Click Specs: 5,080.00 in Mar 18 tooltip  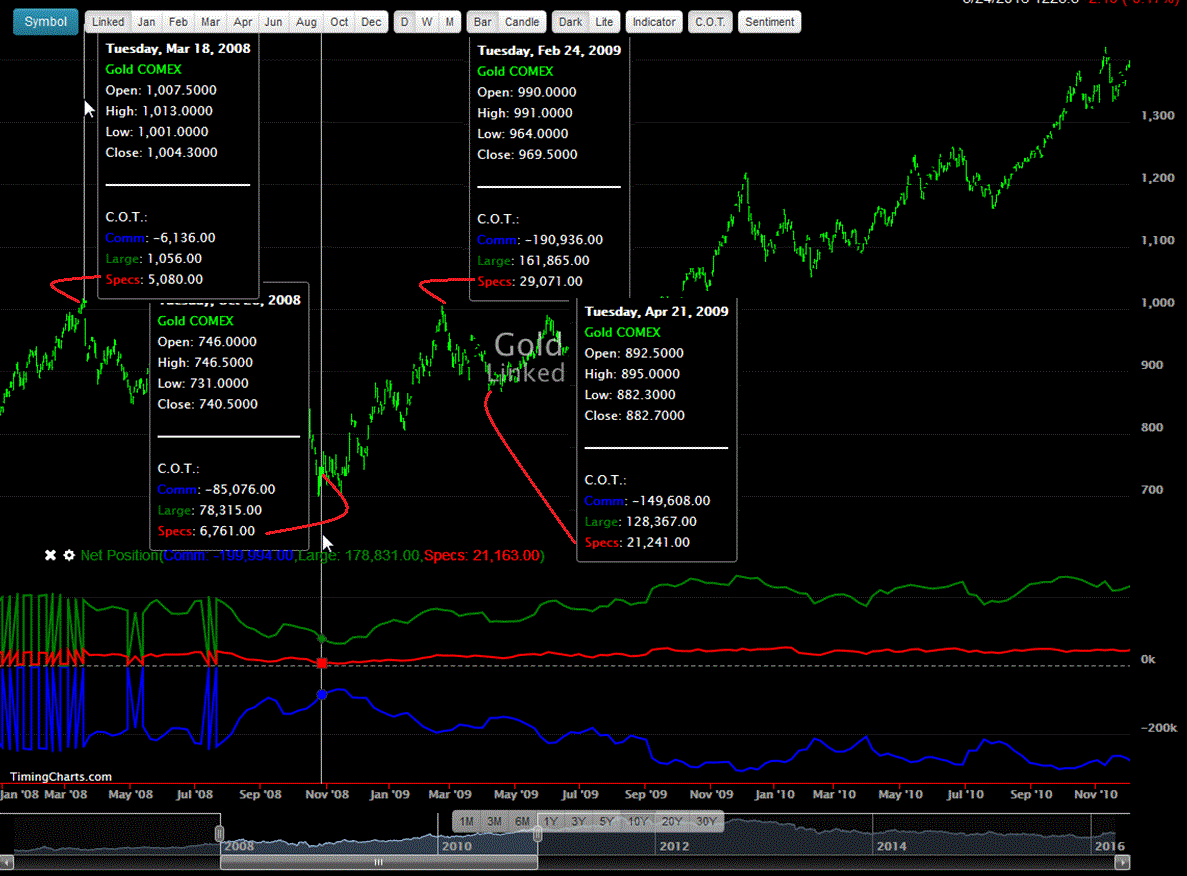point(154,279)
